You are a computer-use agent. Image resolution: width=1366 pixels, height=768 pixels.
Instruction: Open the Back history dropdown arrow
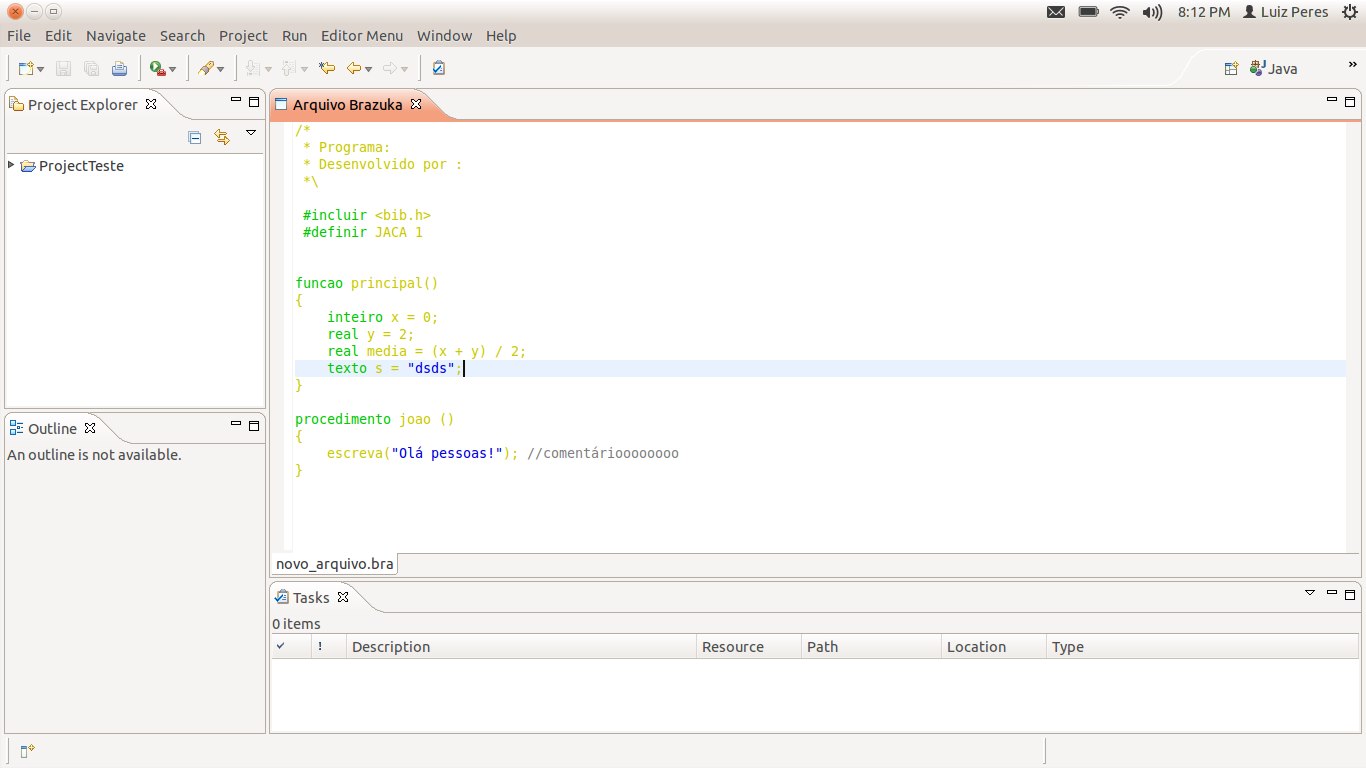[x=369, y=69]
